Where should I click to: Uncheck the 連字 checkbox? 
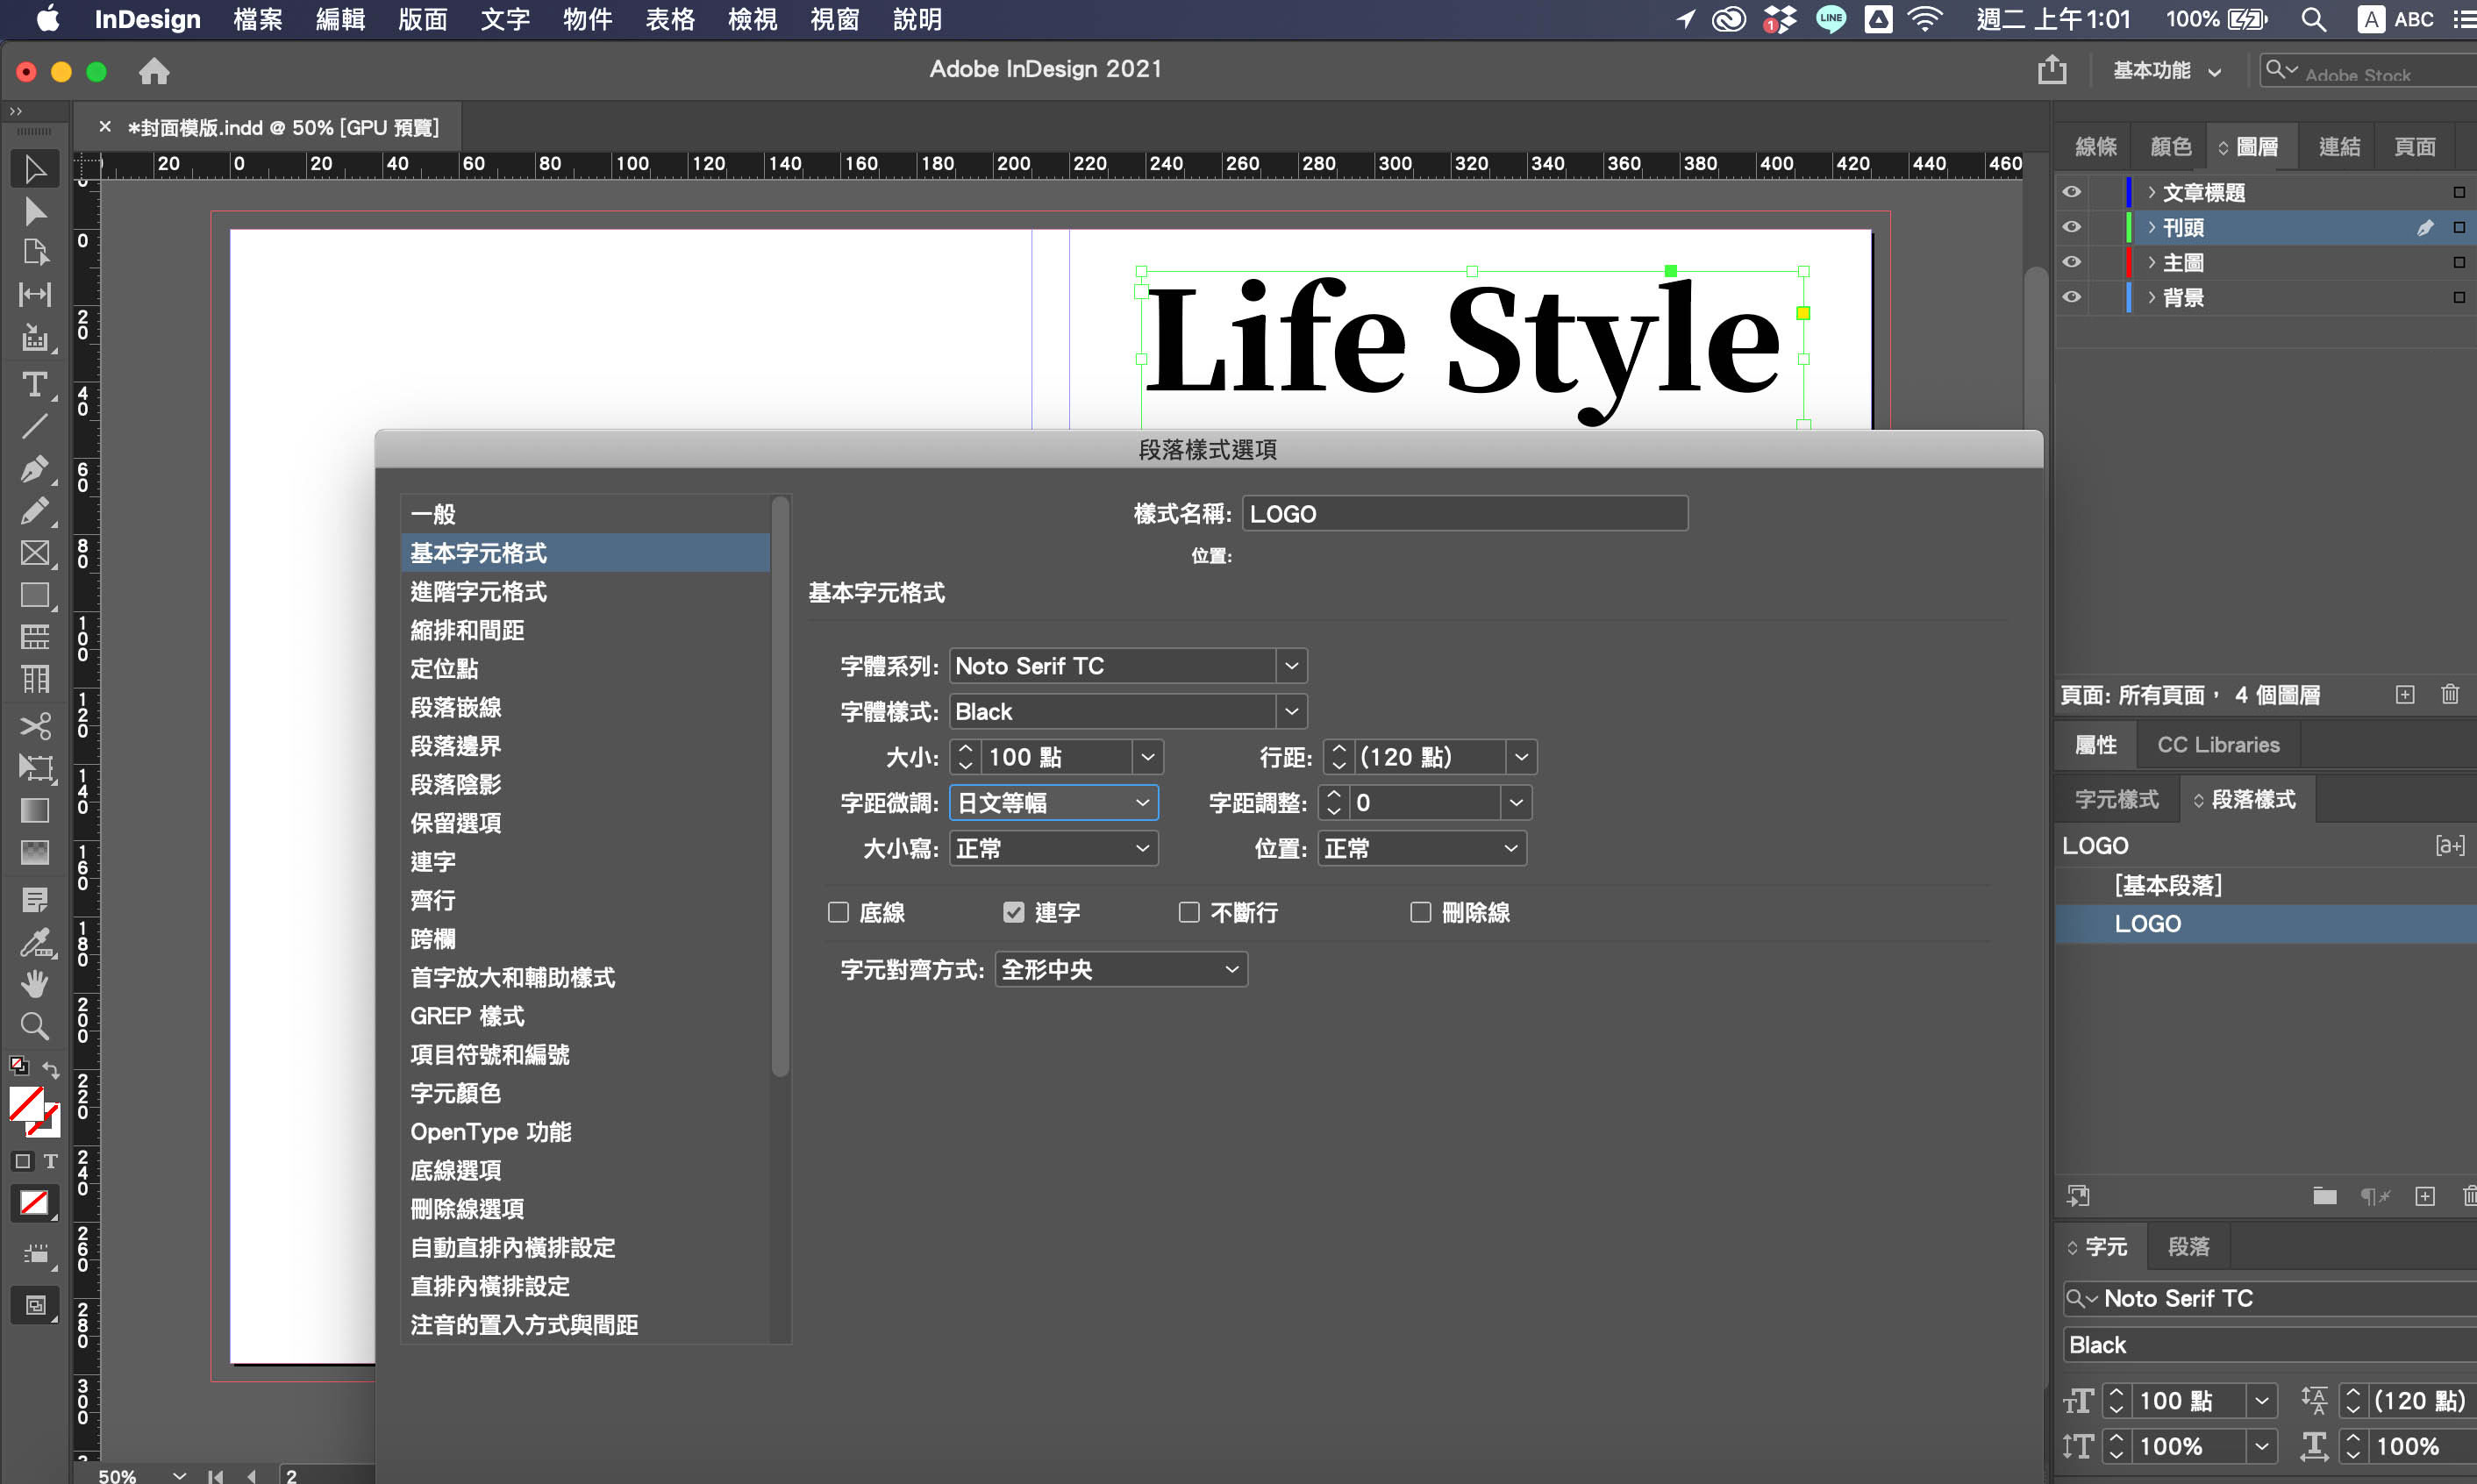pyautogui.click(x=1013, y=912)
